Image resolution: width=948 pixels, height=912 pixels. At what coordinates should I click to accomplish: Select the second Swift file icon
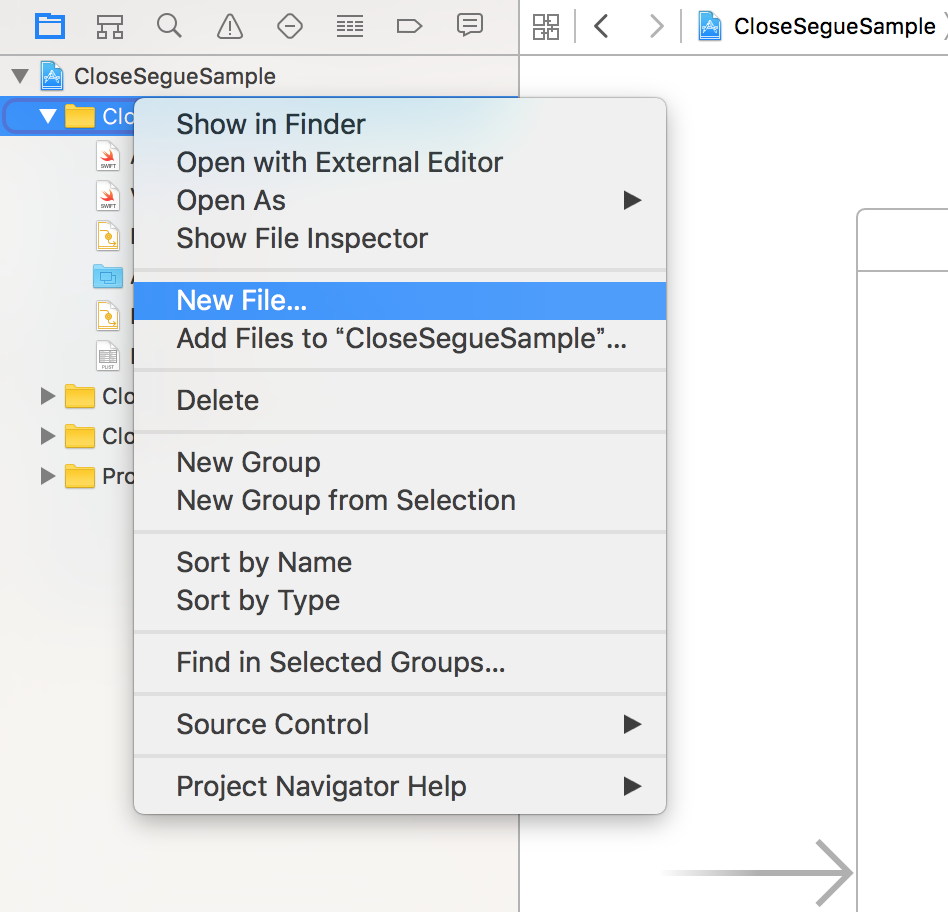point(108,196)
